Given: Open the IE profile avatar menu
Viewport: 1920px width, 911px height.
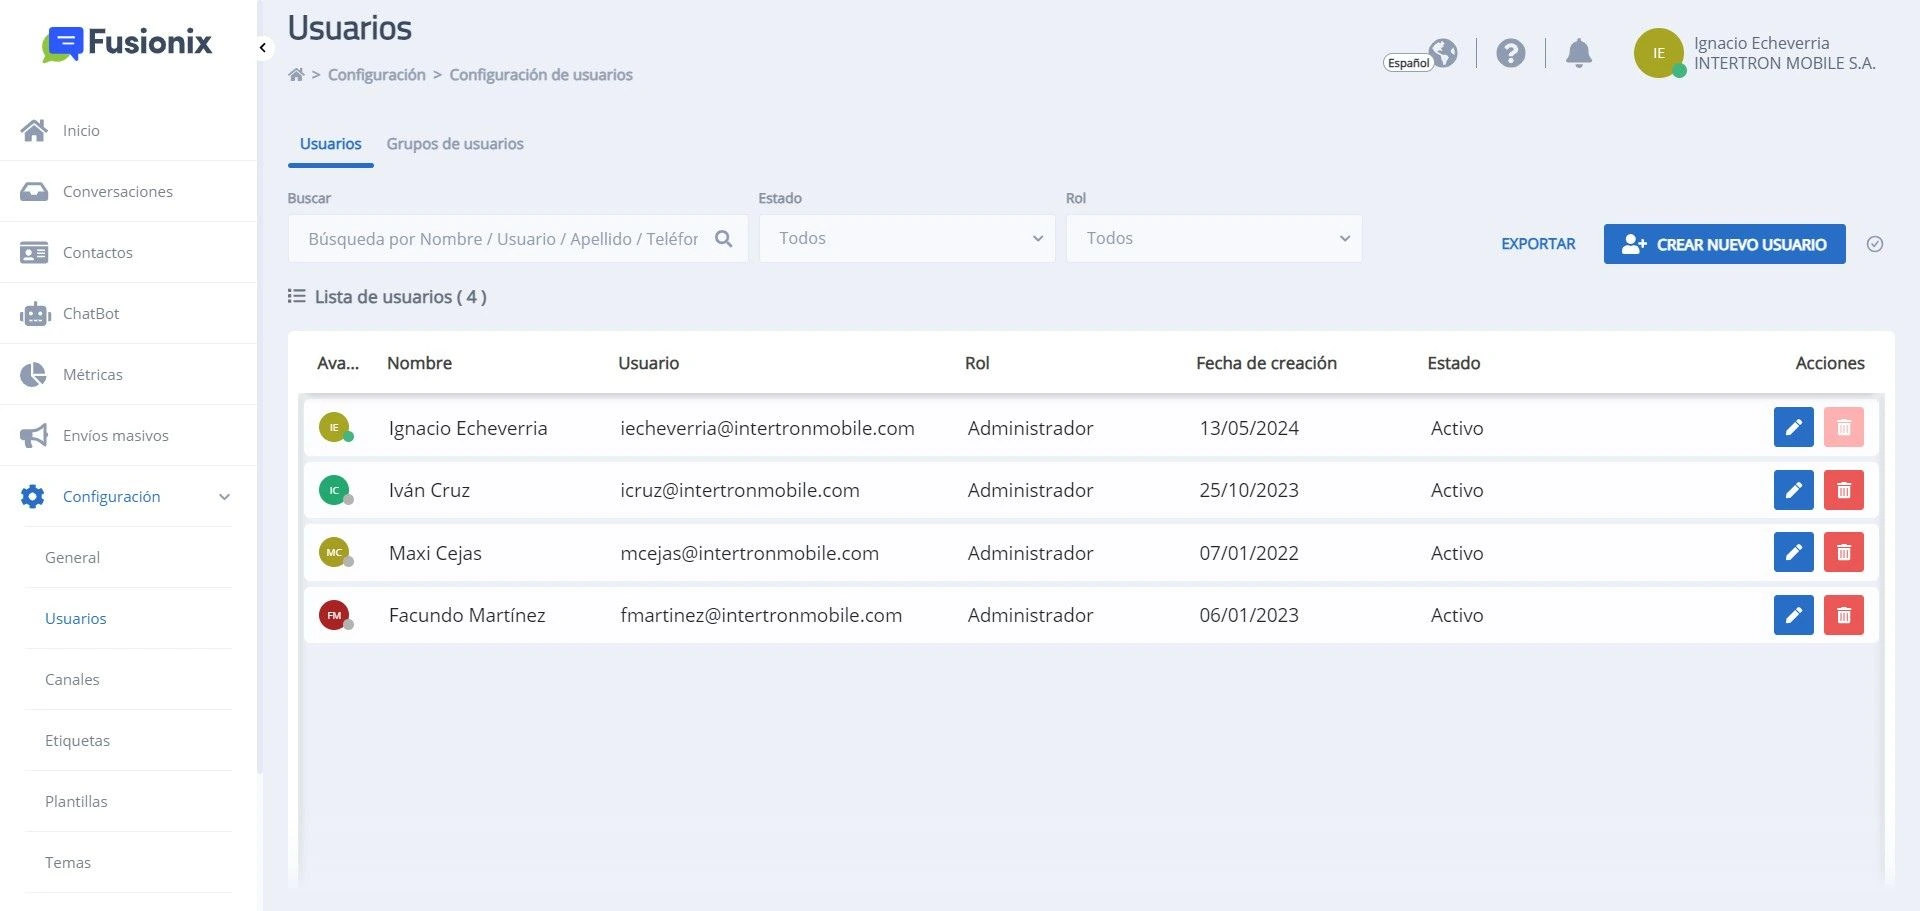Looking at the screenshot, I should click(x=1659, y=53).
